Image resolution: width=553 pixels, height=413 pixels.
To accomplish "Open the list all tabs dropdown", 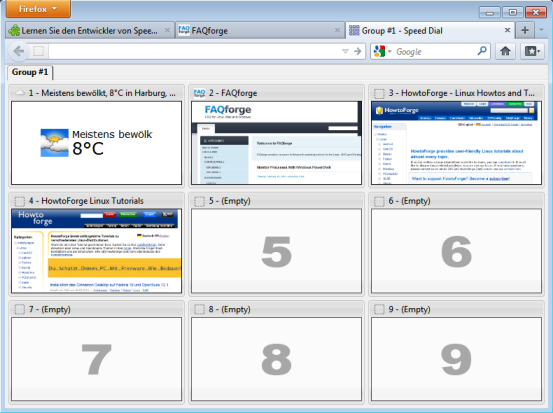I will point(541,30).
